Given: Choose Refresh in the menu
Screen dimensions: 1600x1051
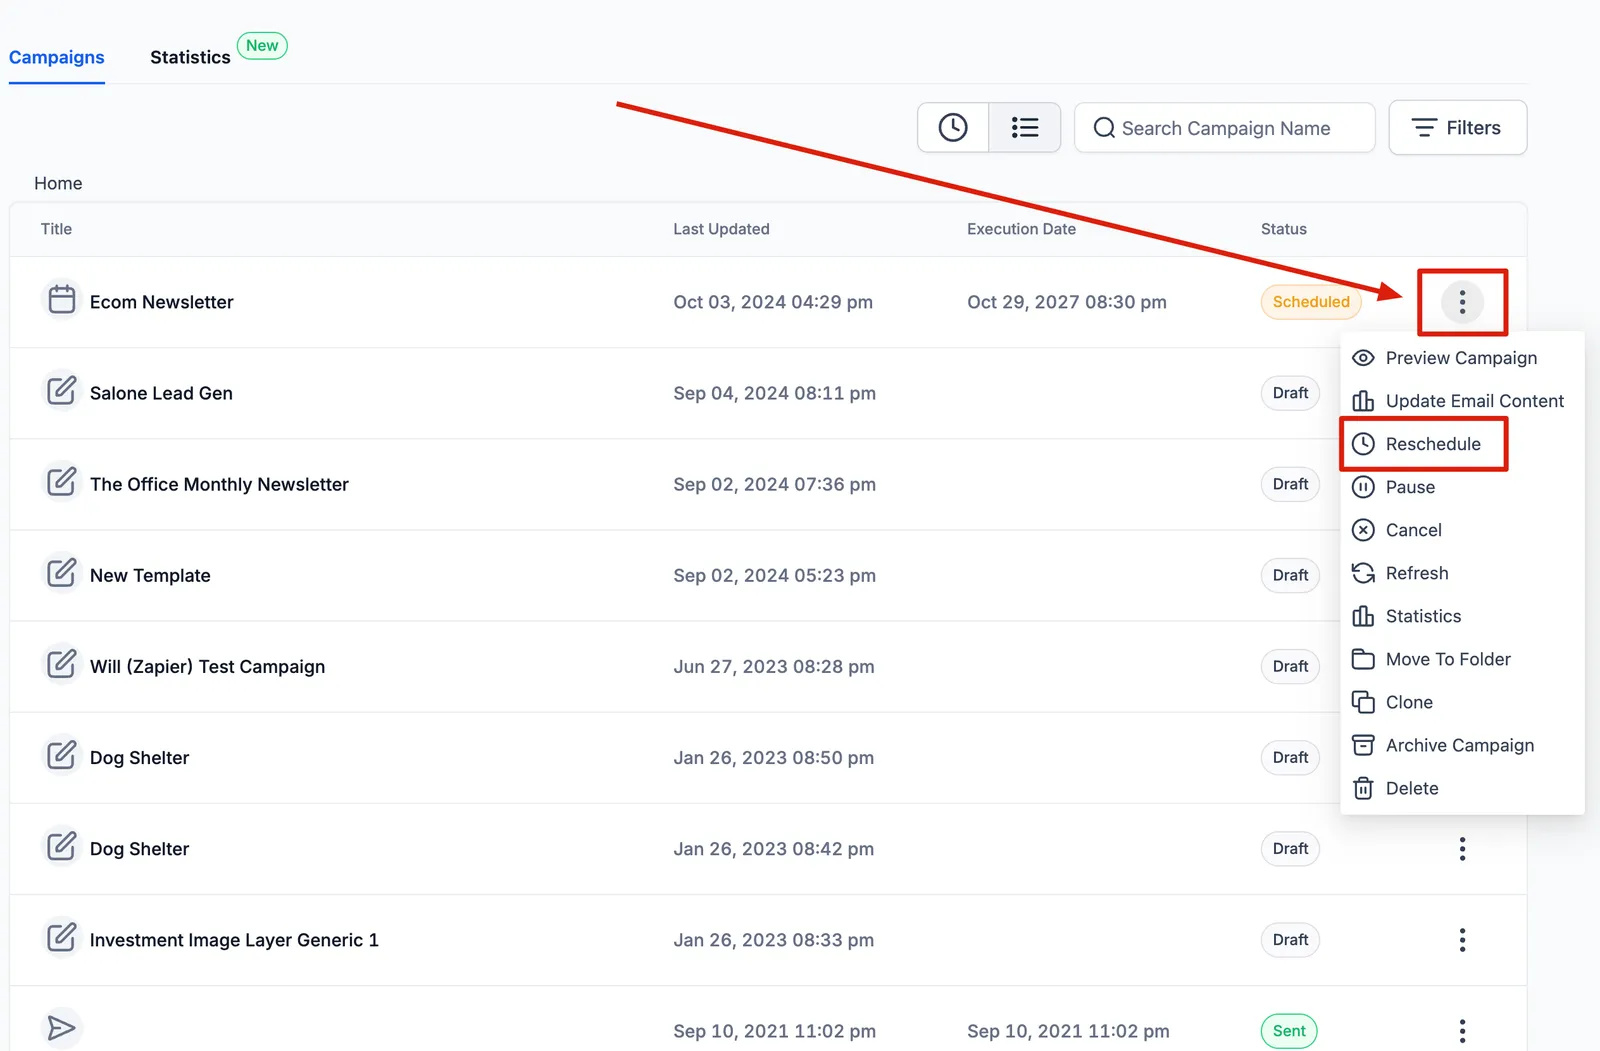Looking at the screenshot, I should tap(1462, 573).
